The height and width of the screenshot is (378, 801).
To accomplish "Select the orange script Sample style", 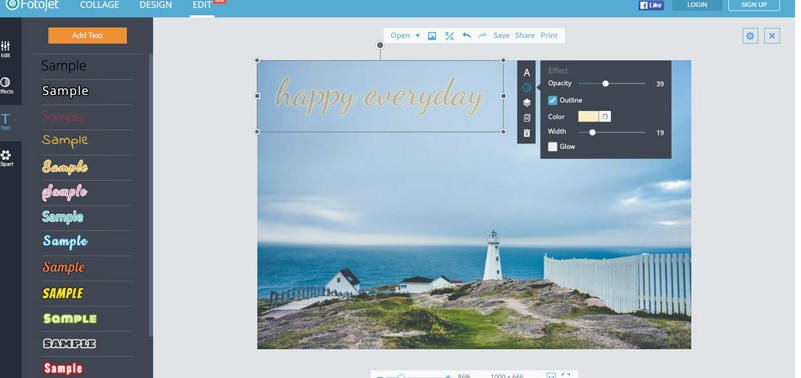I will [65, 167].
